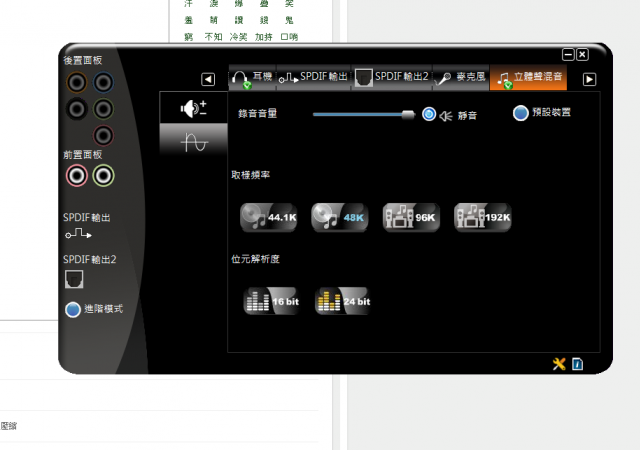Close the audio manager window
The image size is (640, 450).
coord(582,54)
